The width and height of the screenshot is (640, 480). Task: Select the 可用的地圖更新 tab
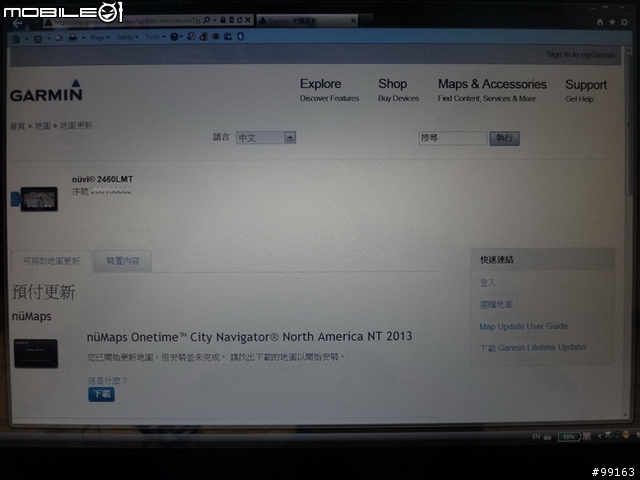(x=51, y=261)
